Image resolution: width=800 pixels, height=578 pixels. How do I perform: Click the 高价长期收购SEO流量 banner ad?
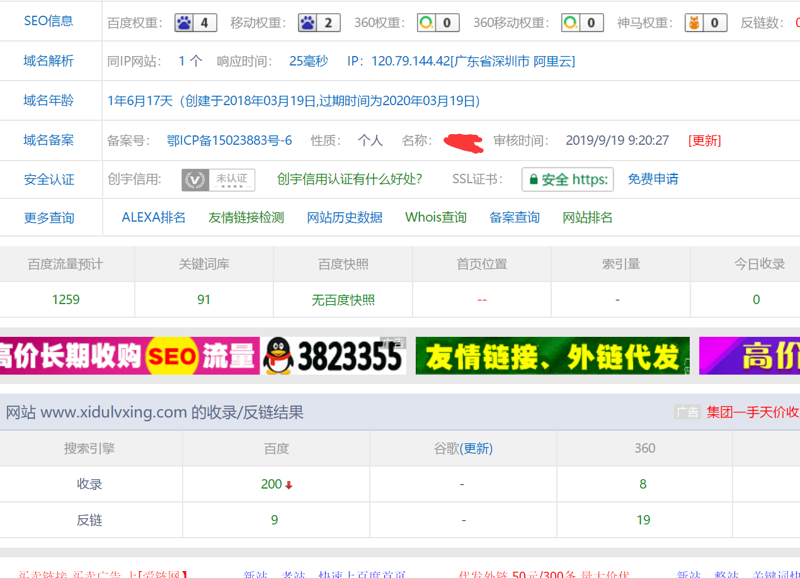pos(130,356)
